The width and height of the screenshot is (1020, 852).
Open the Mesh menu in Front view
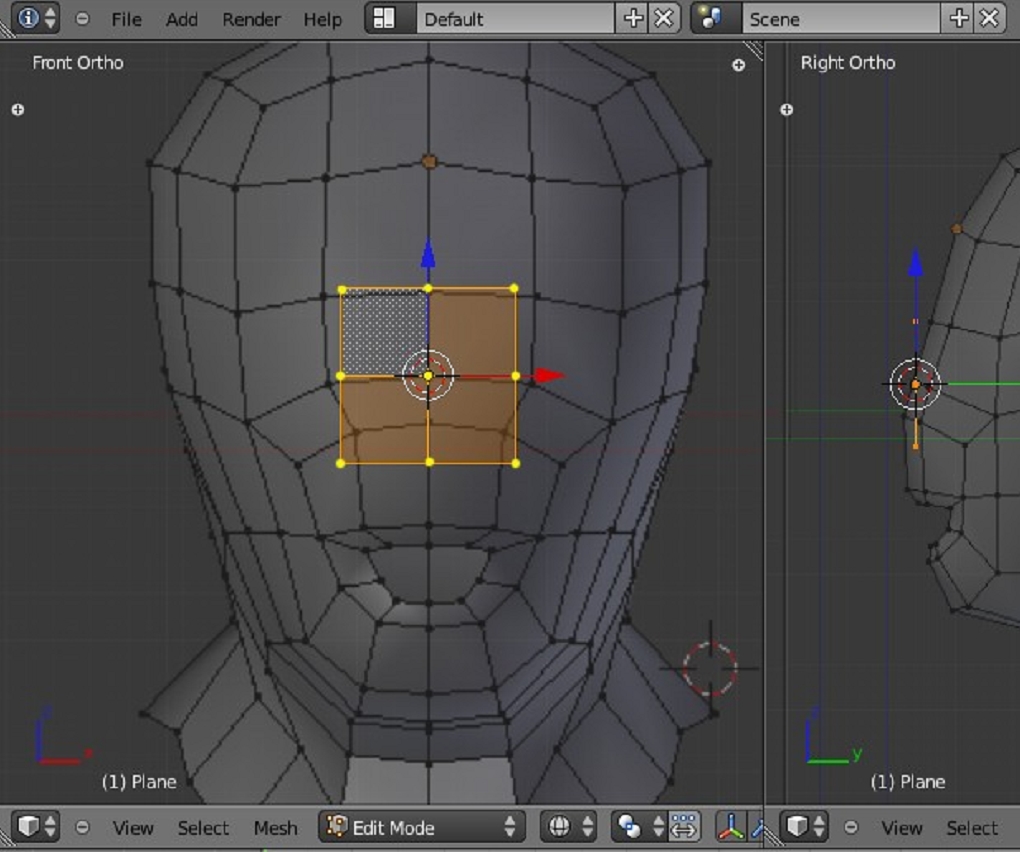click(x=275, y=828)
